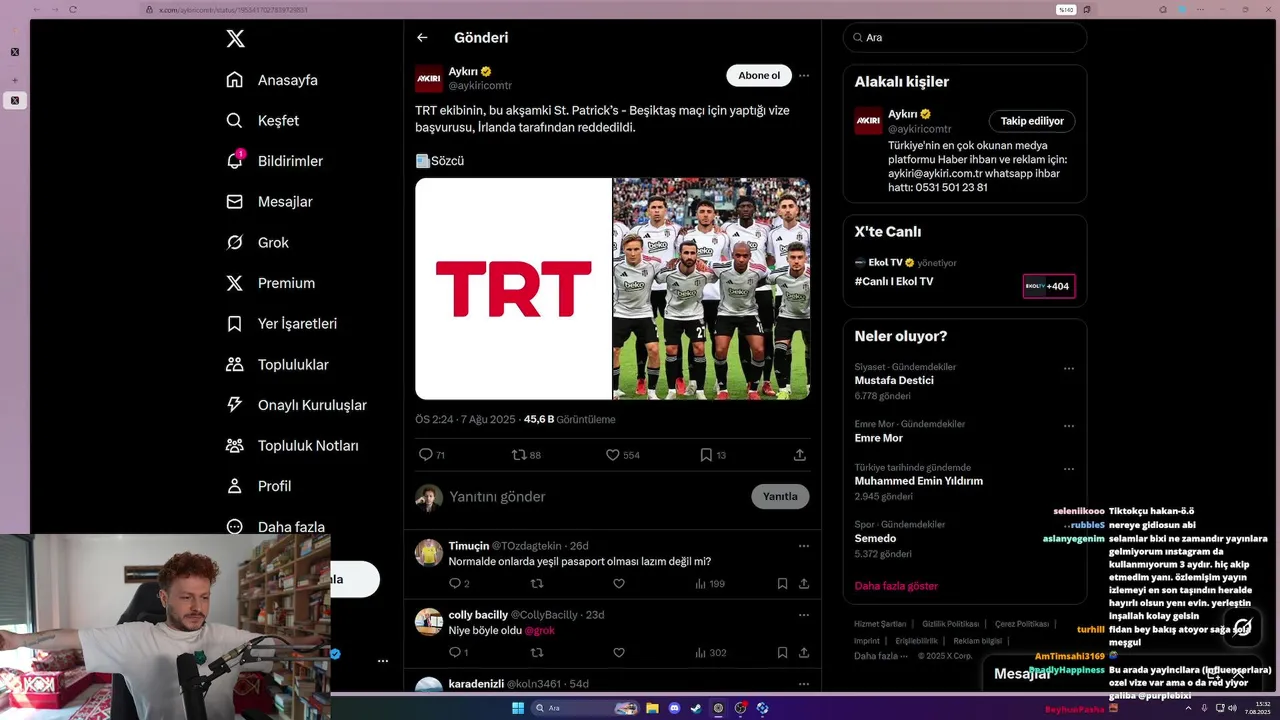Image resolution: width=1280 pixels, height=720 pixels.
Task: Open options for Semedo trend
Action: tap(1069, 525)
